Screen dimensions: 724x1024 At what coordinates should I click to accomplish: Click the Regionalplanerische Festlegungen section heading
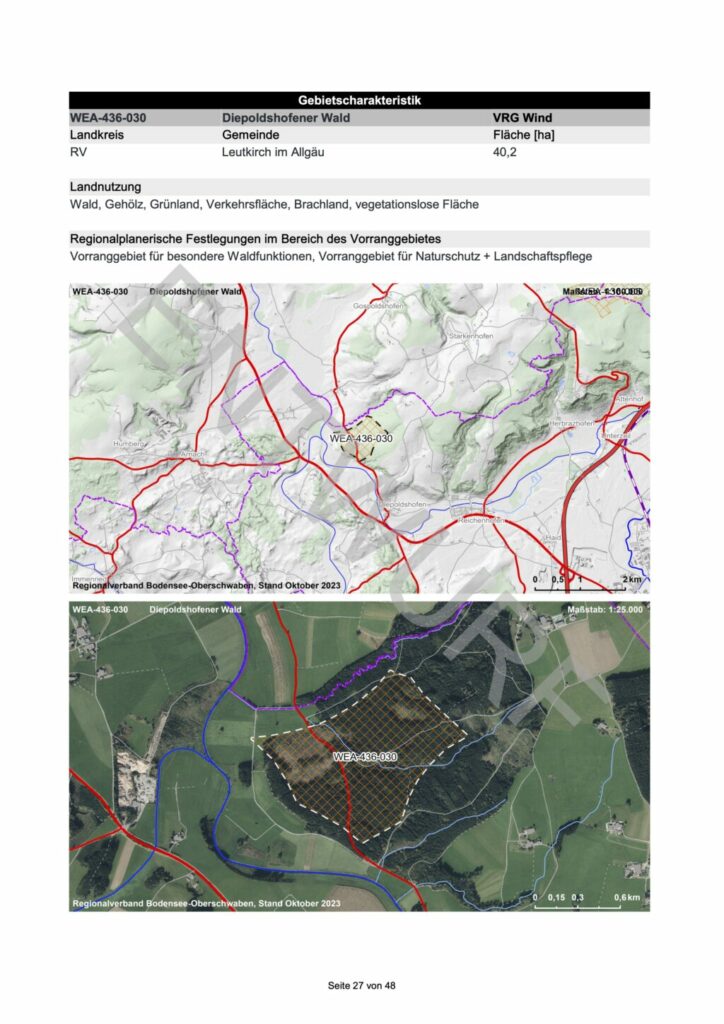255,240
